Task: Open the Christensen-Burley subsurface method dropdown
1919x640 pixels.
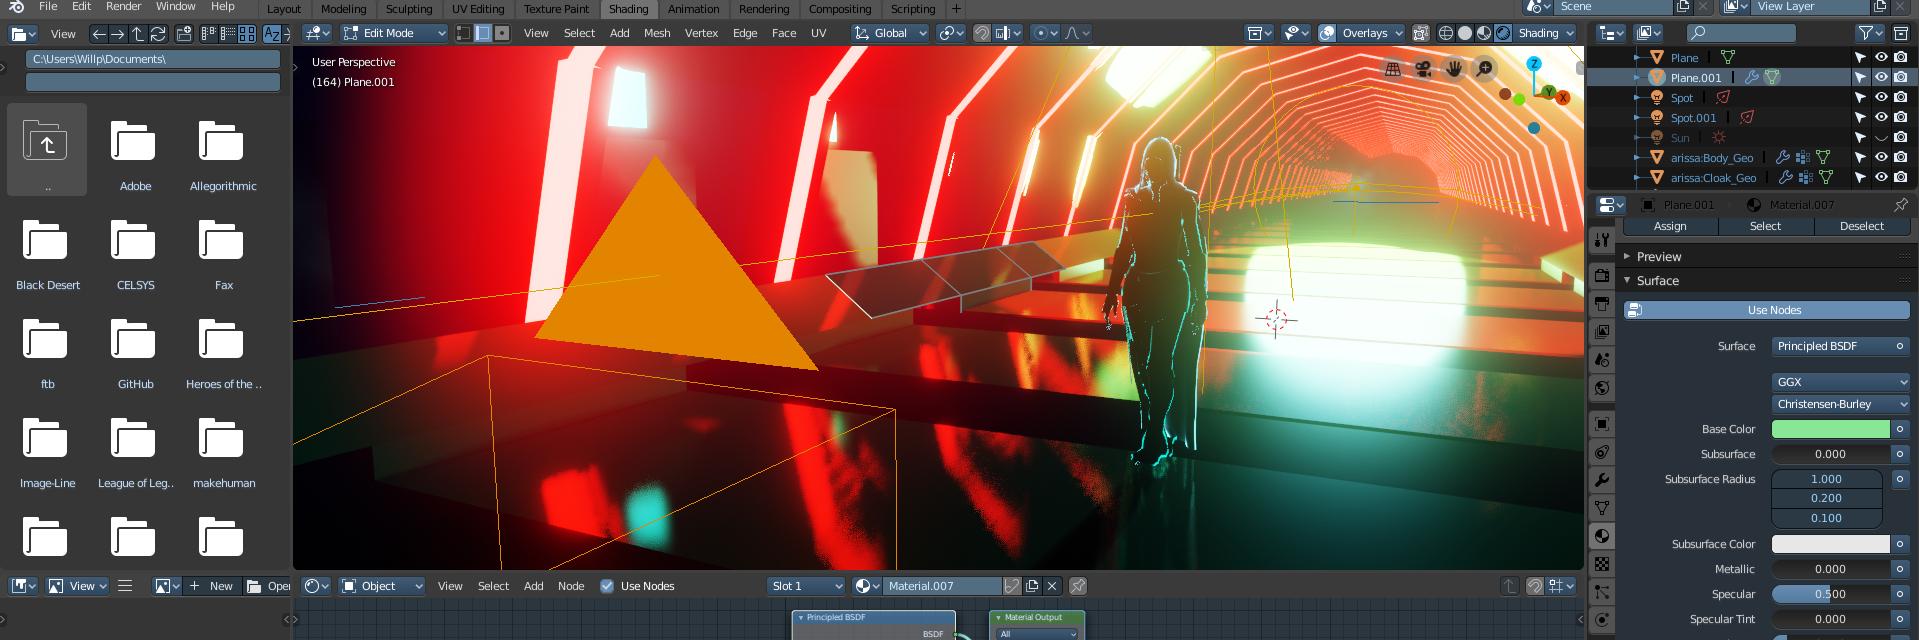Action: pyautogui.click(x=1841, y=404)
